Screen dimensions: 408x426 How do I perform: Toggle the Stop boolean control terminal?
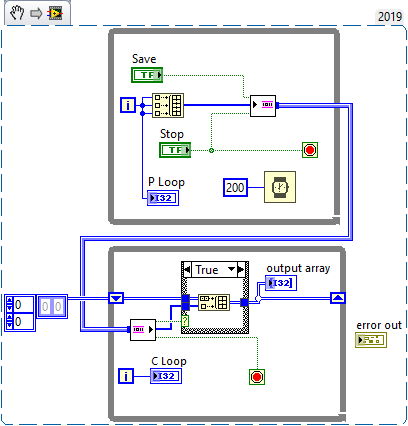pos(175,150)
